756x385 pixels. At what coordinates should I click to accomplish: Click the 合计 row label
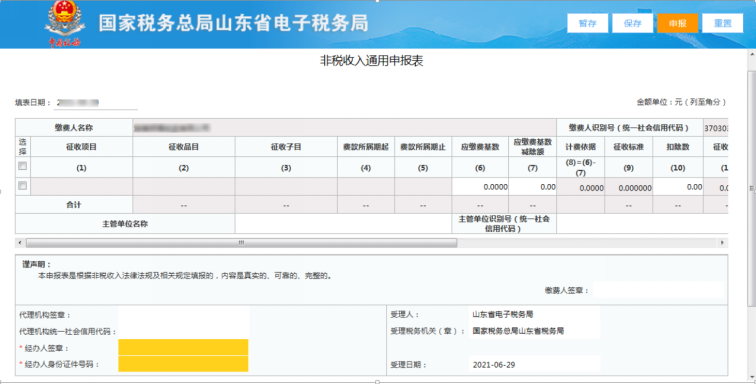[74, 205]
